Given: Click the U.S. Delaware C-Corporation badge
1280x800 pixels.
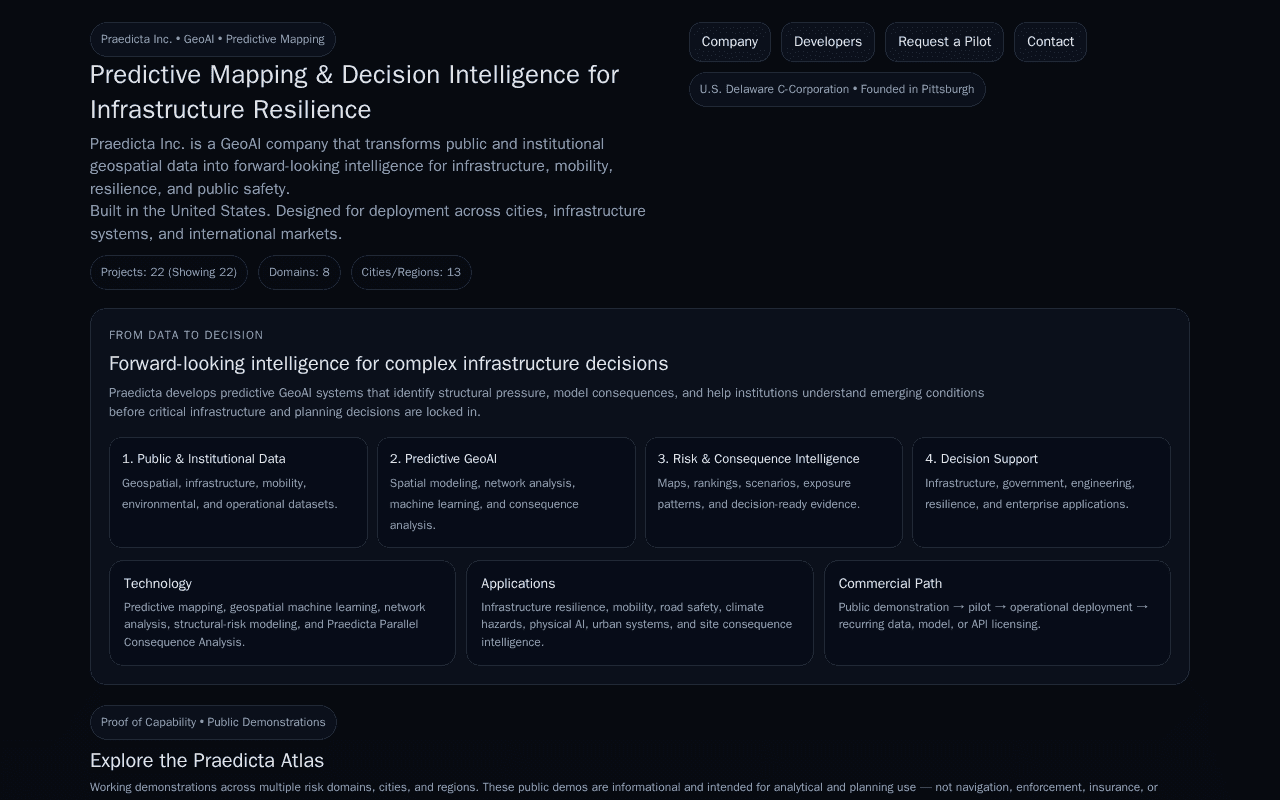Looking at the screenshot, I should 837,89.
